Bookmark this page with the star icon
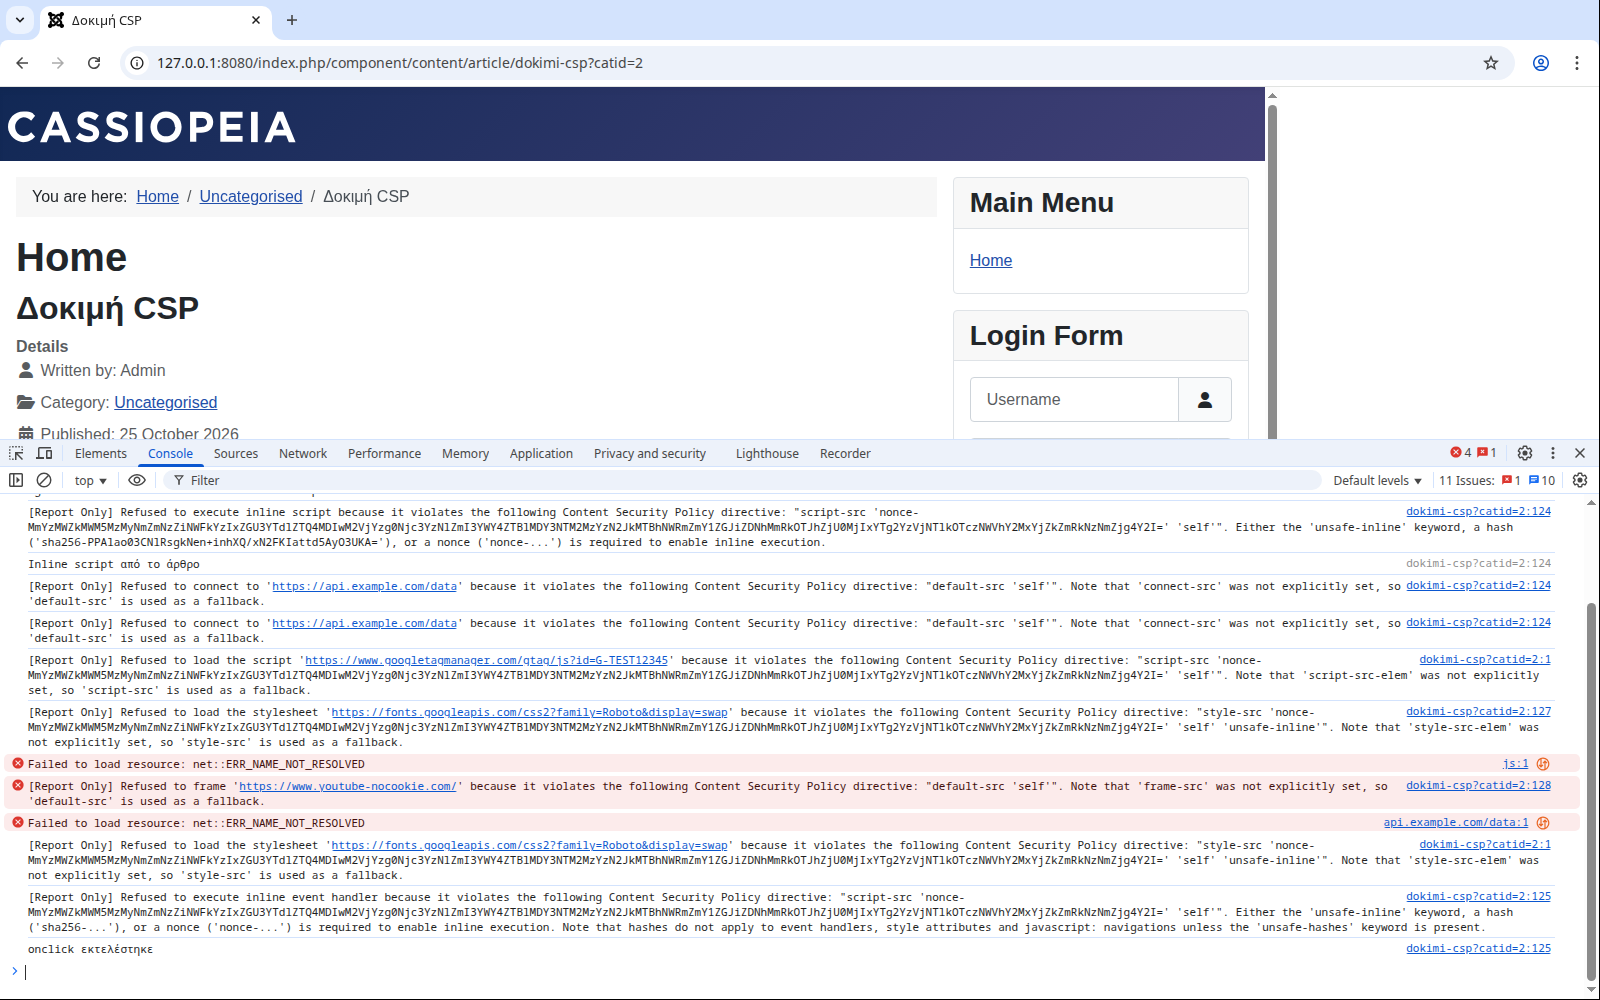Image resolution: width=1600 pixels, height=1000 pixels. pyautogui.click(x=1491, y=63)
